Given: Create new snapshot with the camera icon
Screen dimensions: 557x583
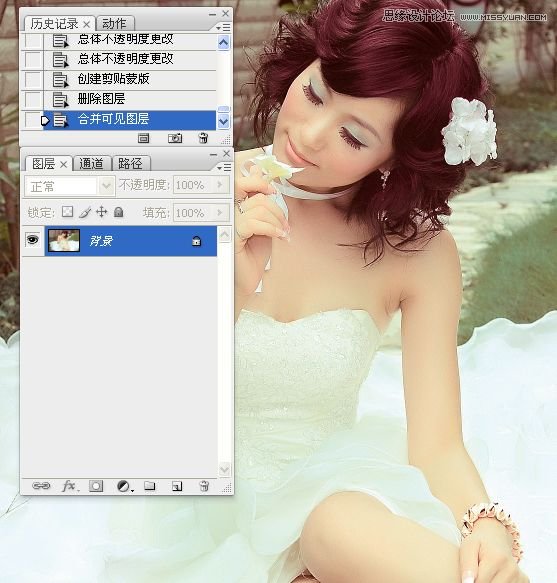Looking at the screenshot, I should 175,138.
